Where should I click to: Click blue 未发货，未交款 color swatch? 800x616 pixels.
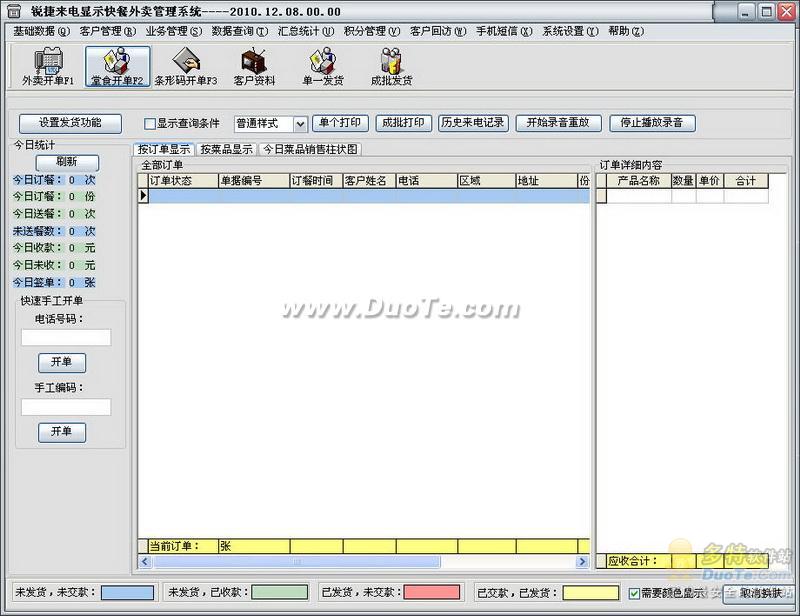tap(127, 593)
